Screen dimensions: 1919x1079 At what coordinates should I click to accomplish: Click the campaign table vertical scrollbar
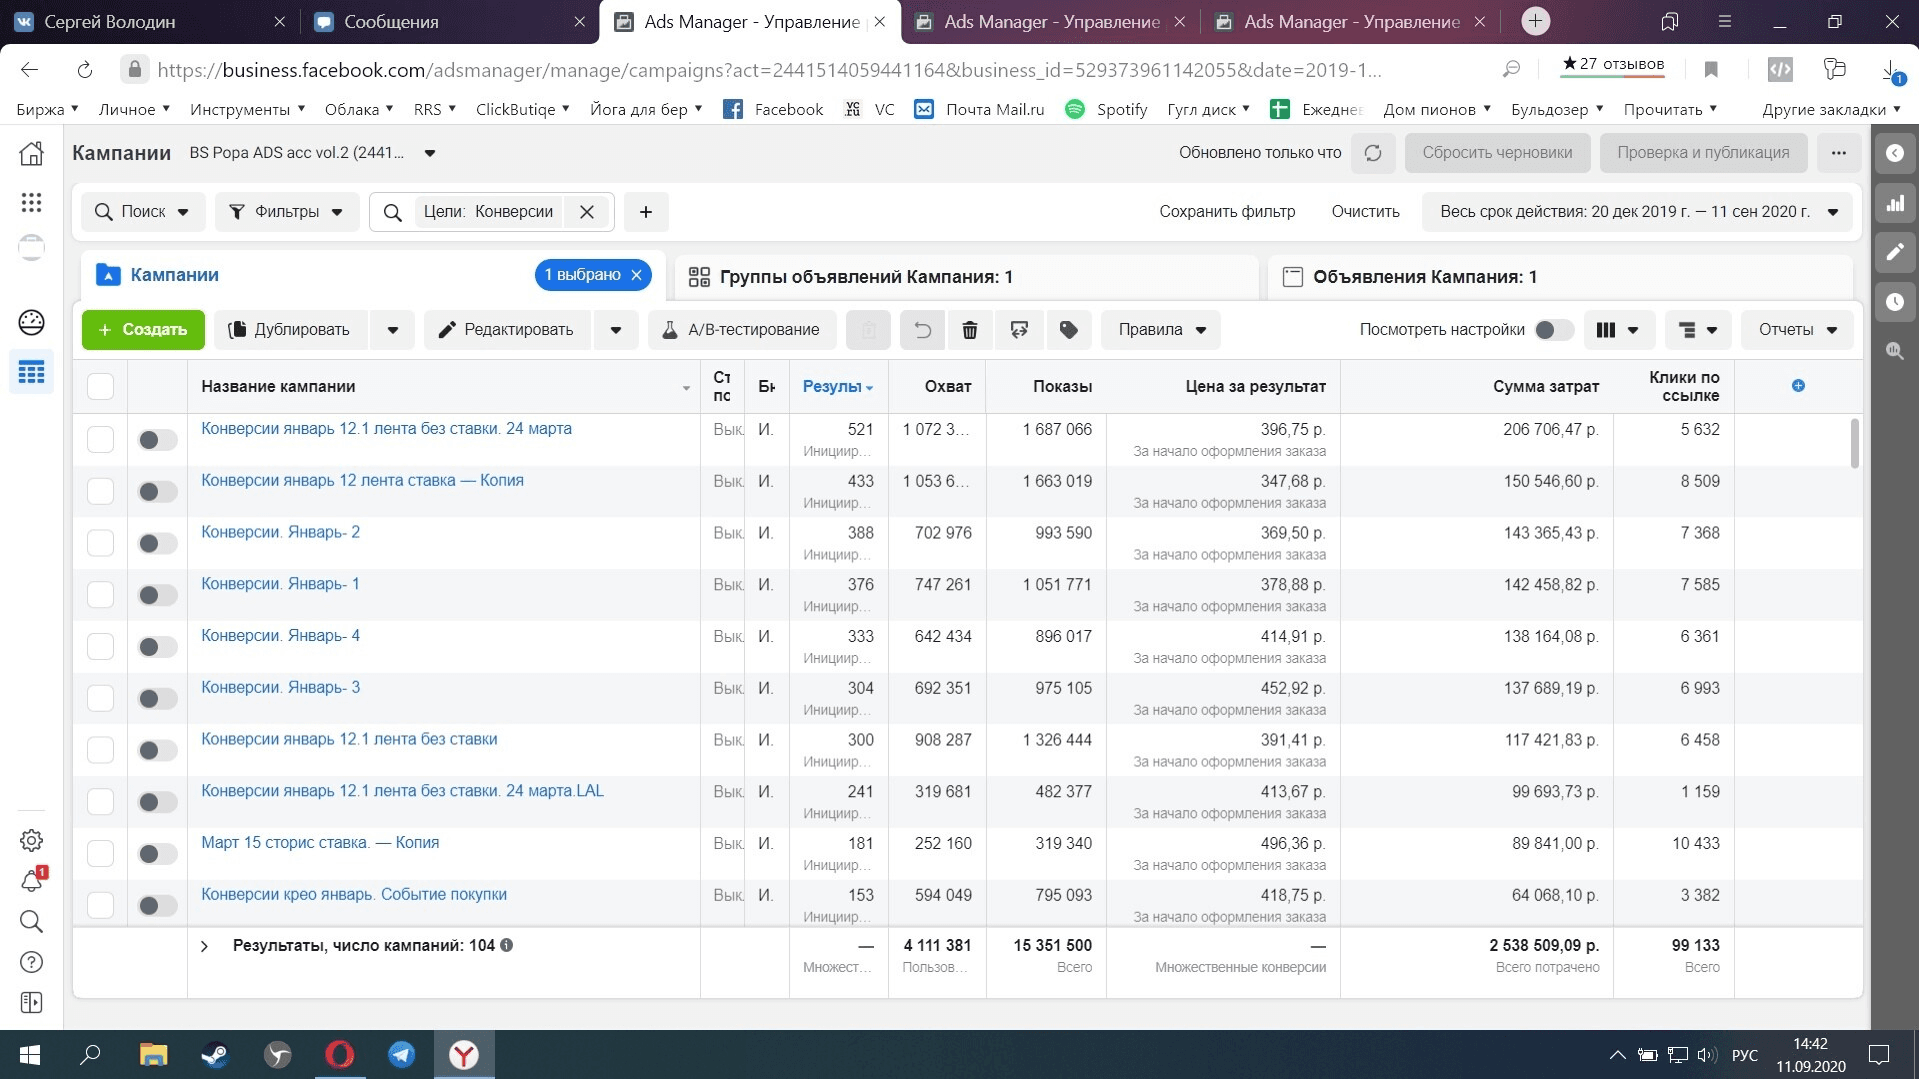1854,443
